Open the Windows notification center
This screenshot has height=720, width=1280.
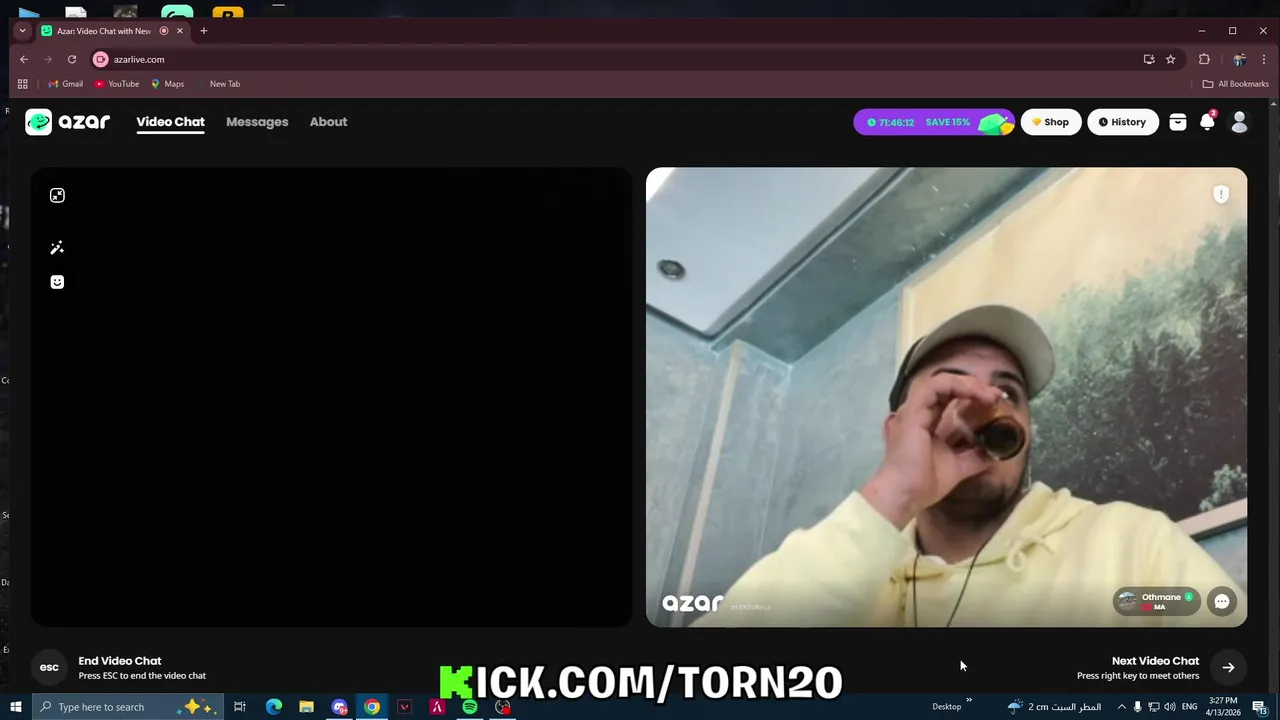[x=1259, y=707]
